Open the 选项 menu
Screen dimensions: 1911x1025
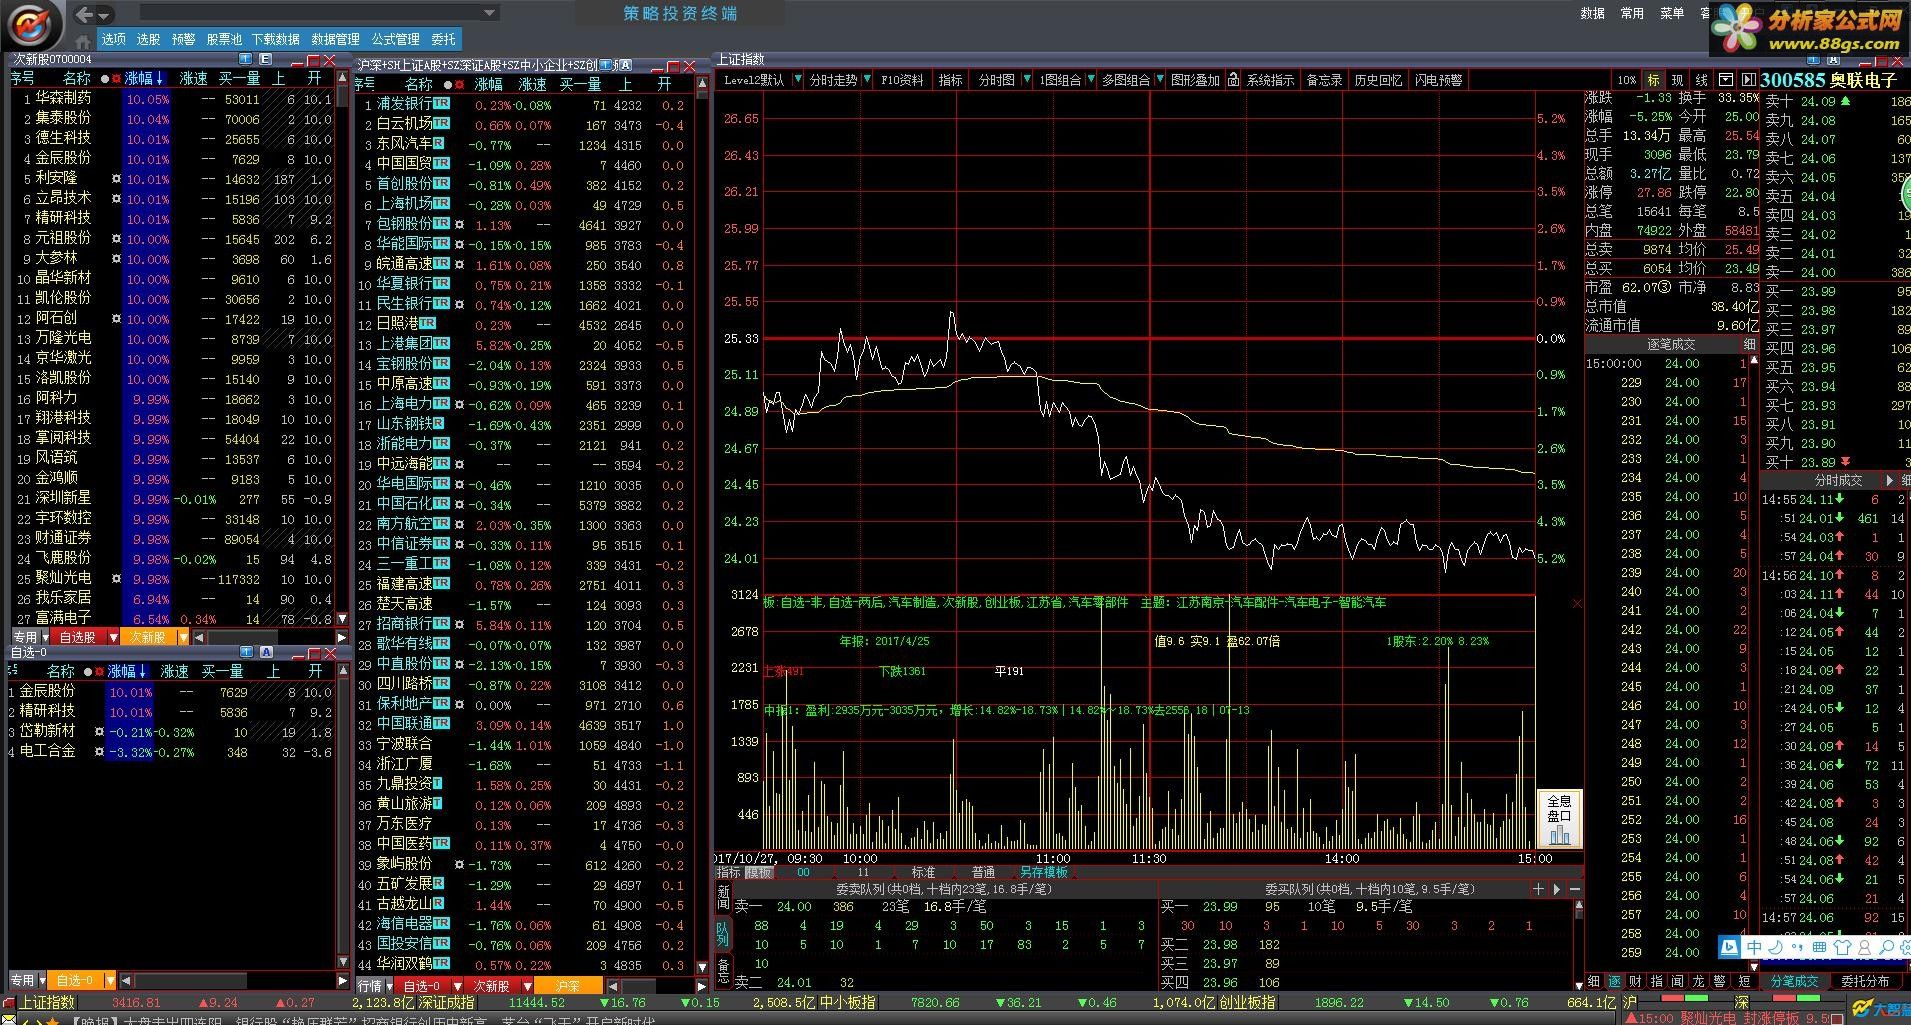coord(114,39)
